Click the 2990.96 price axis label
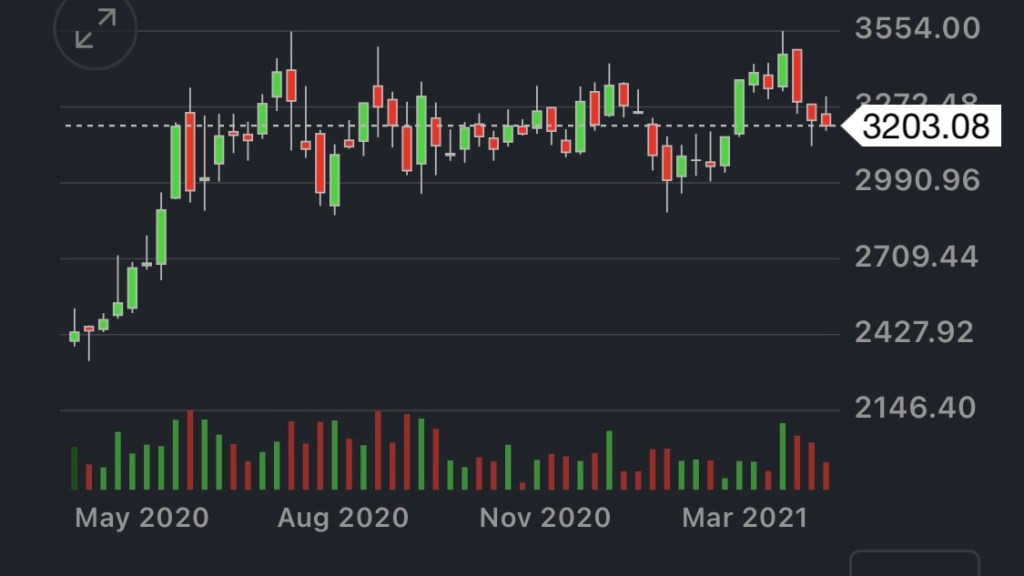This screenshot has height=576, width=1024. pos(917,181)
